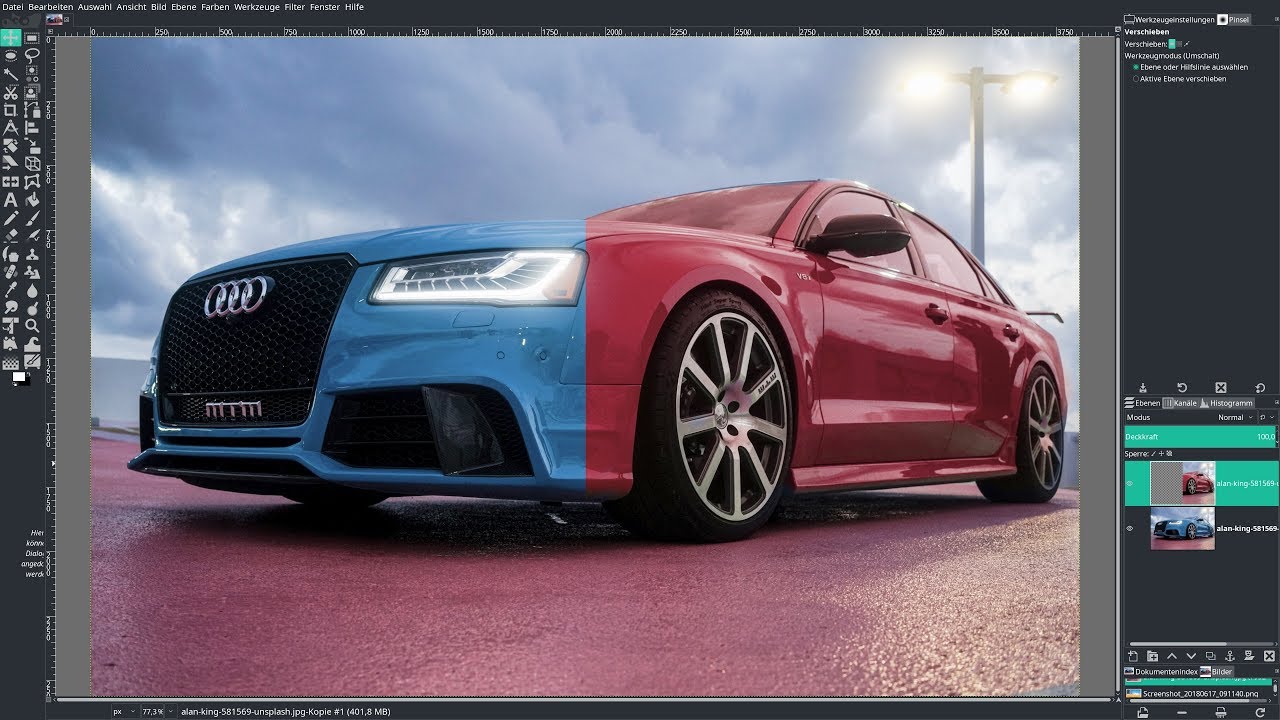
Task: Select the Paintbrush tool
Action: (32, 220)
